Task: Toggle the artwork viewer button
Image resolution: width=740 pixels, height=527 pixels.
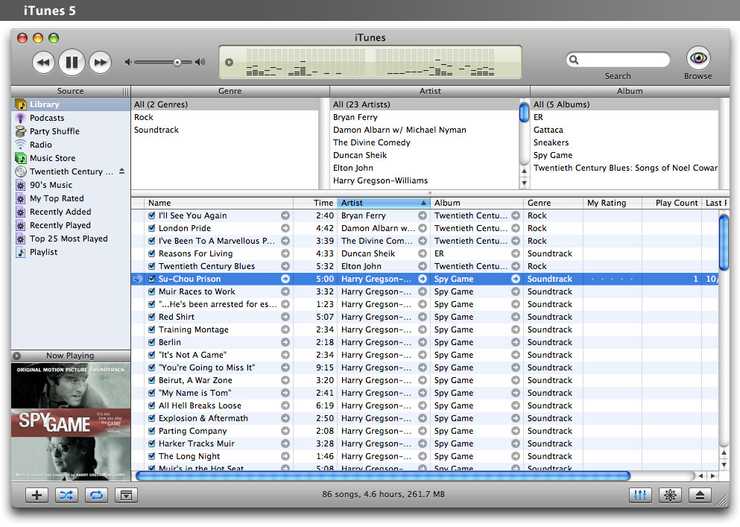Action: click(x=126, y=495)
